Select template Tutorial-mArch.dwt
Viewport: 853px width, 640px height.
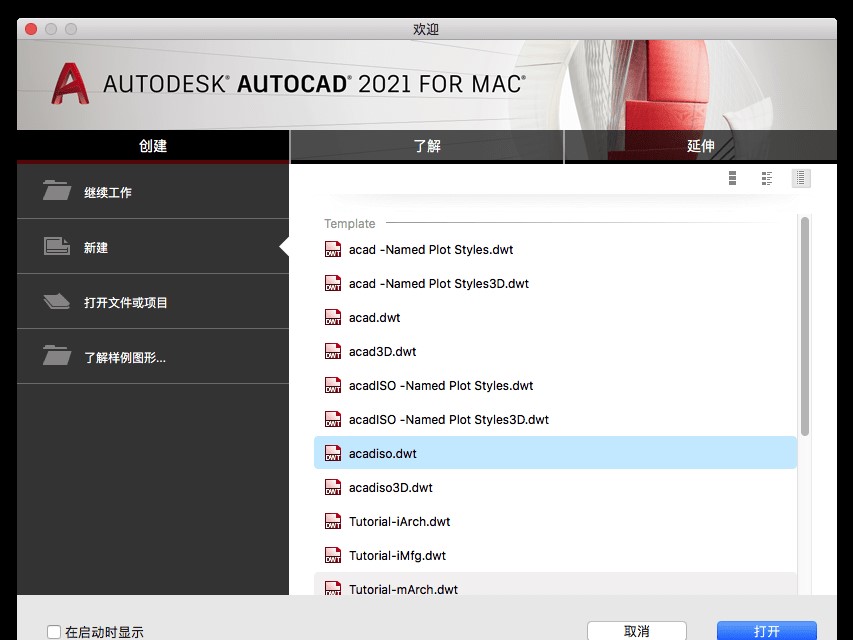pos(555,584)
